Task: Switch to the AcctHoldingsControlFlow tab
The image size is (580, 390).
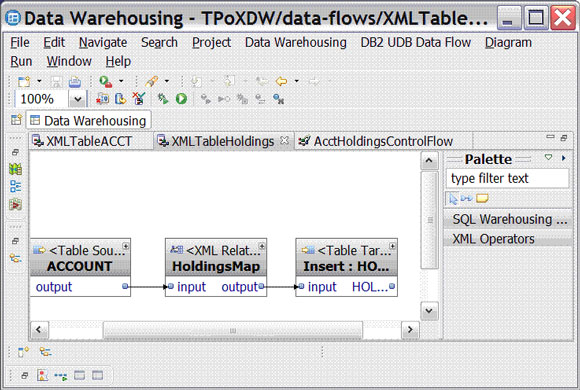Action: [x=383, y=141]
